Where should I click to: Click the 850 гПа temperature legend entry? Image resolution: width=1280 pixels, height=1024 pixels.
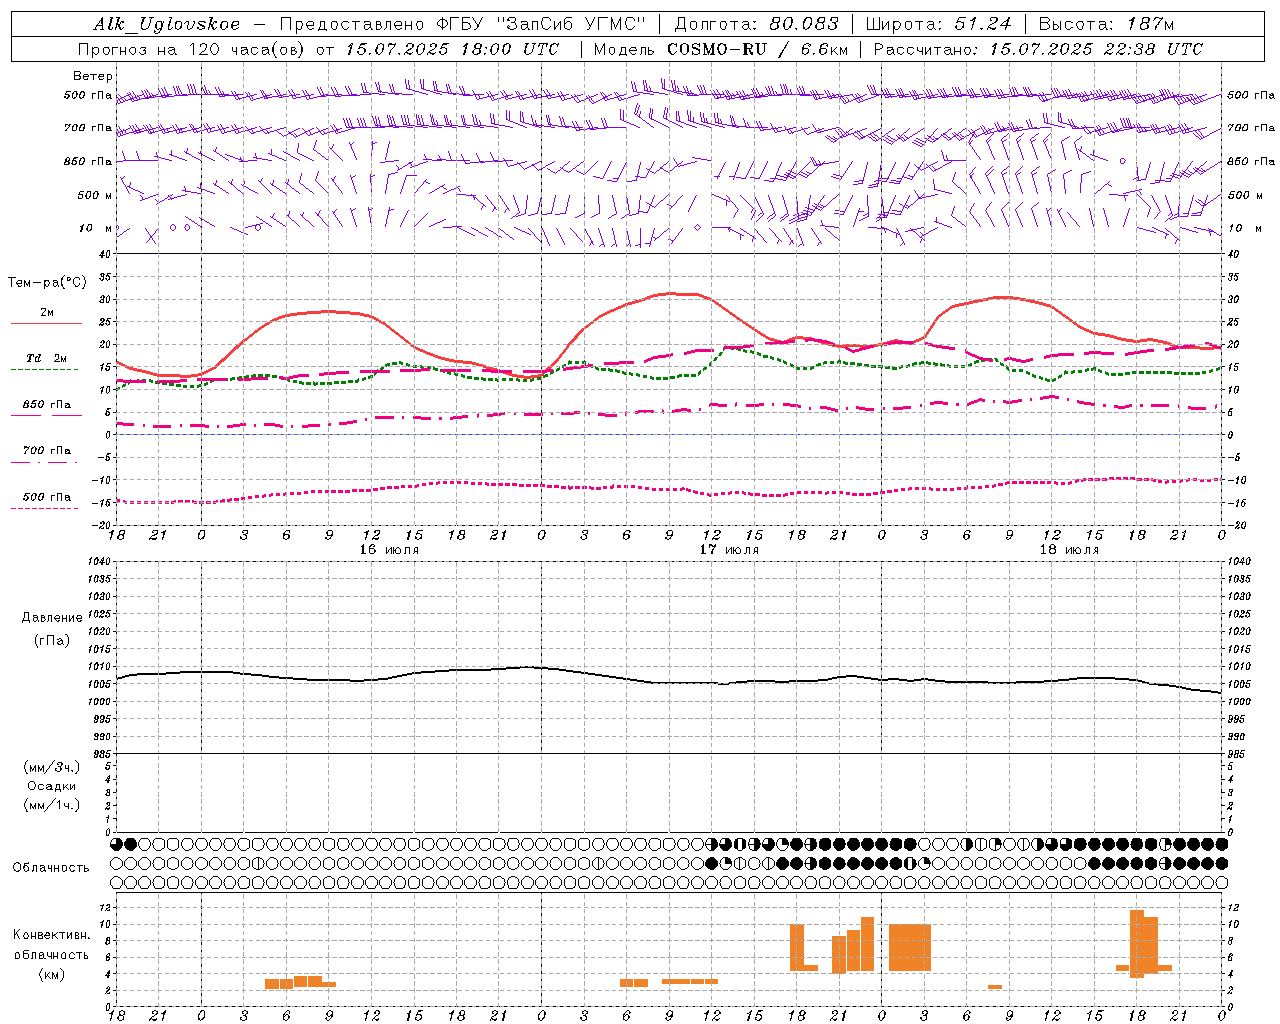(x=47, y=405)
